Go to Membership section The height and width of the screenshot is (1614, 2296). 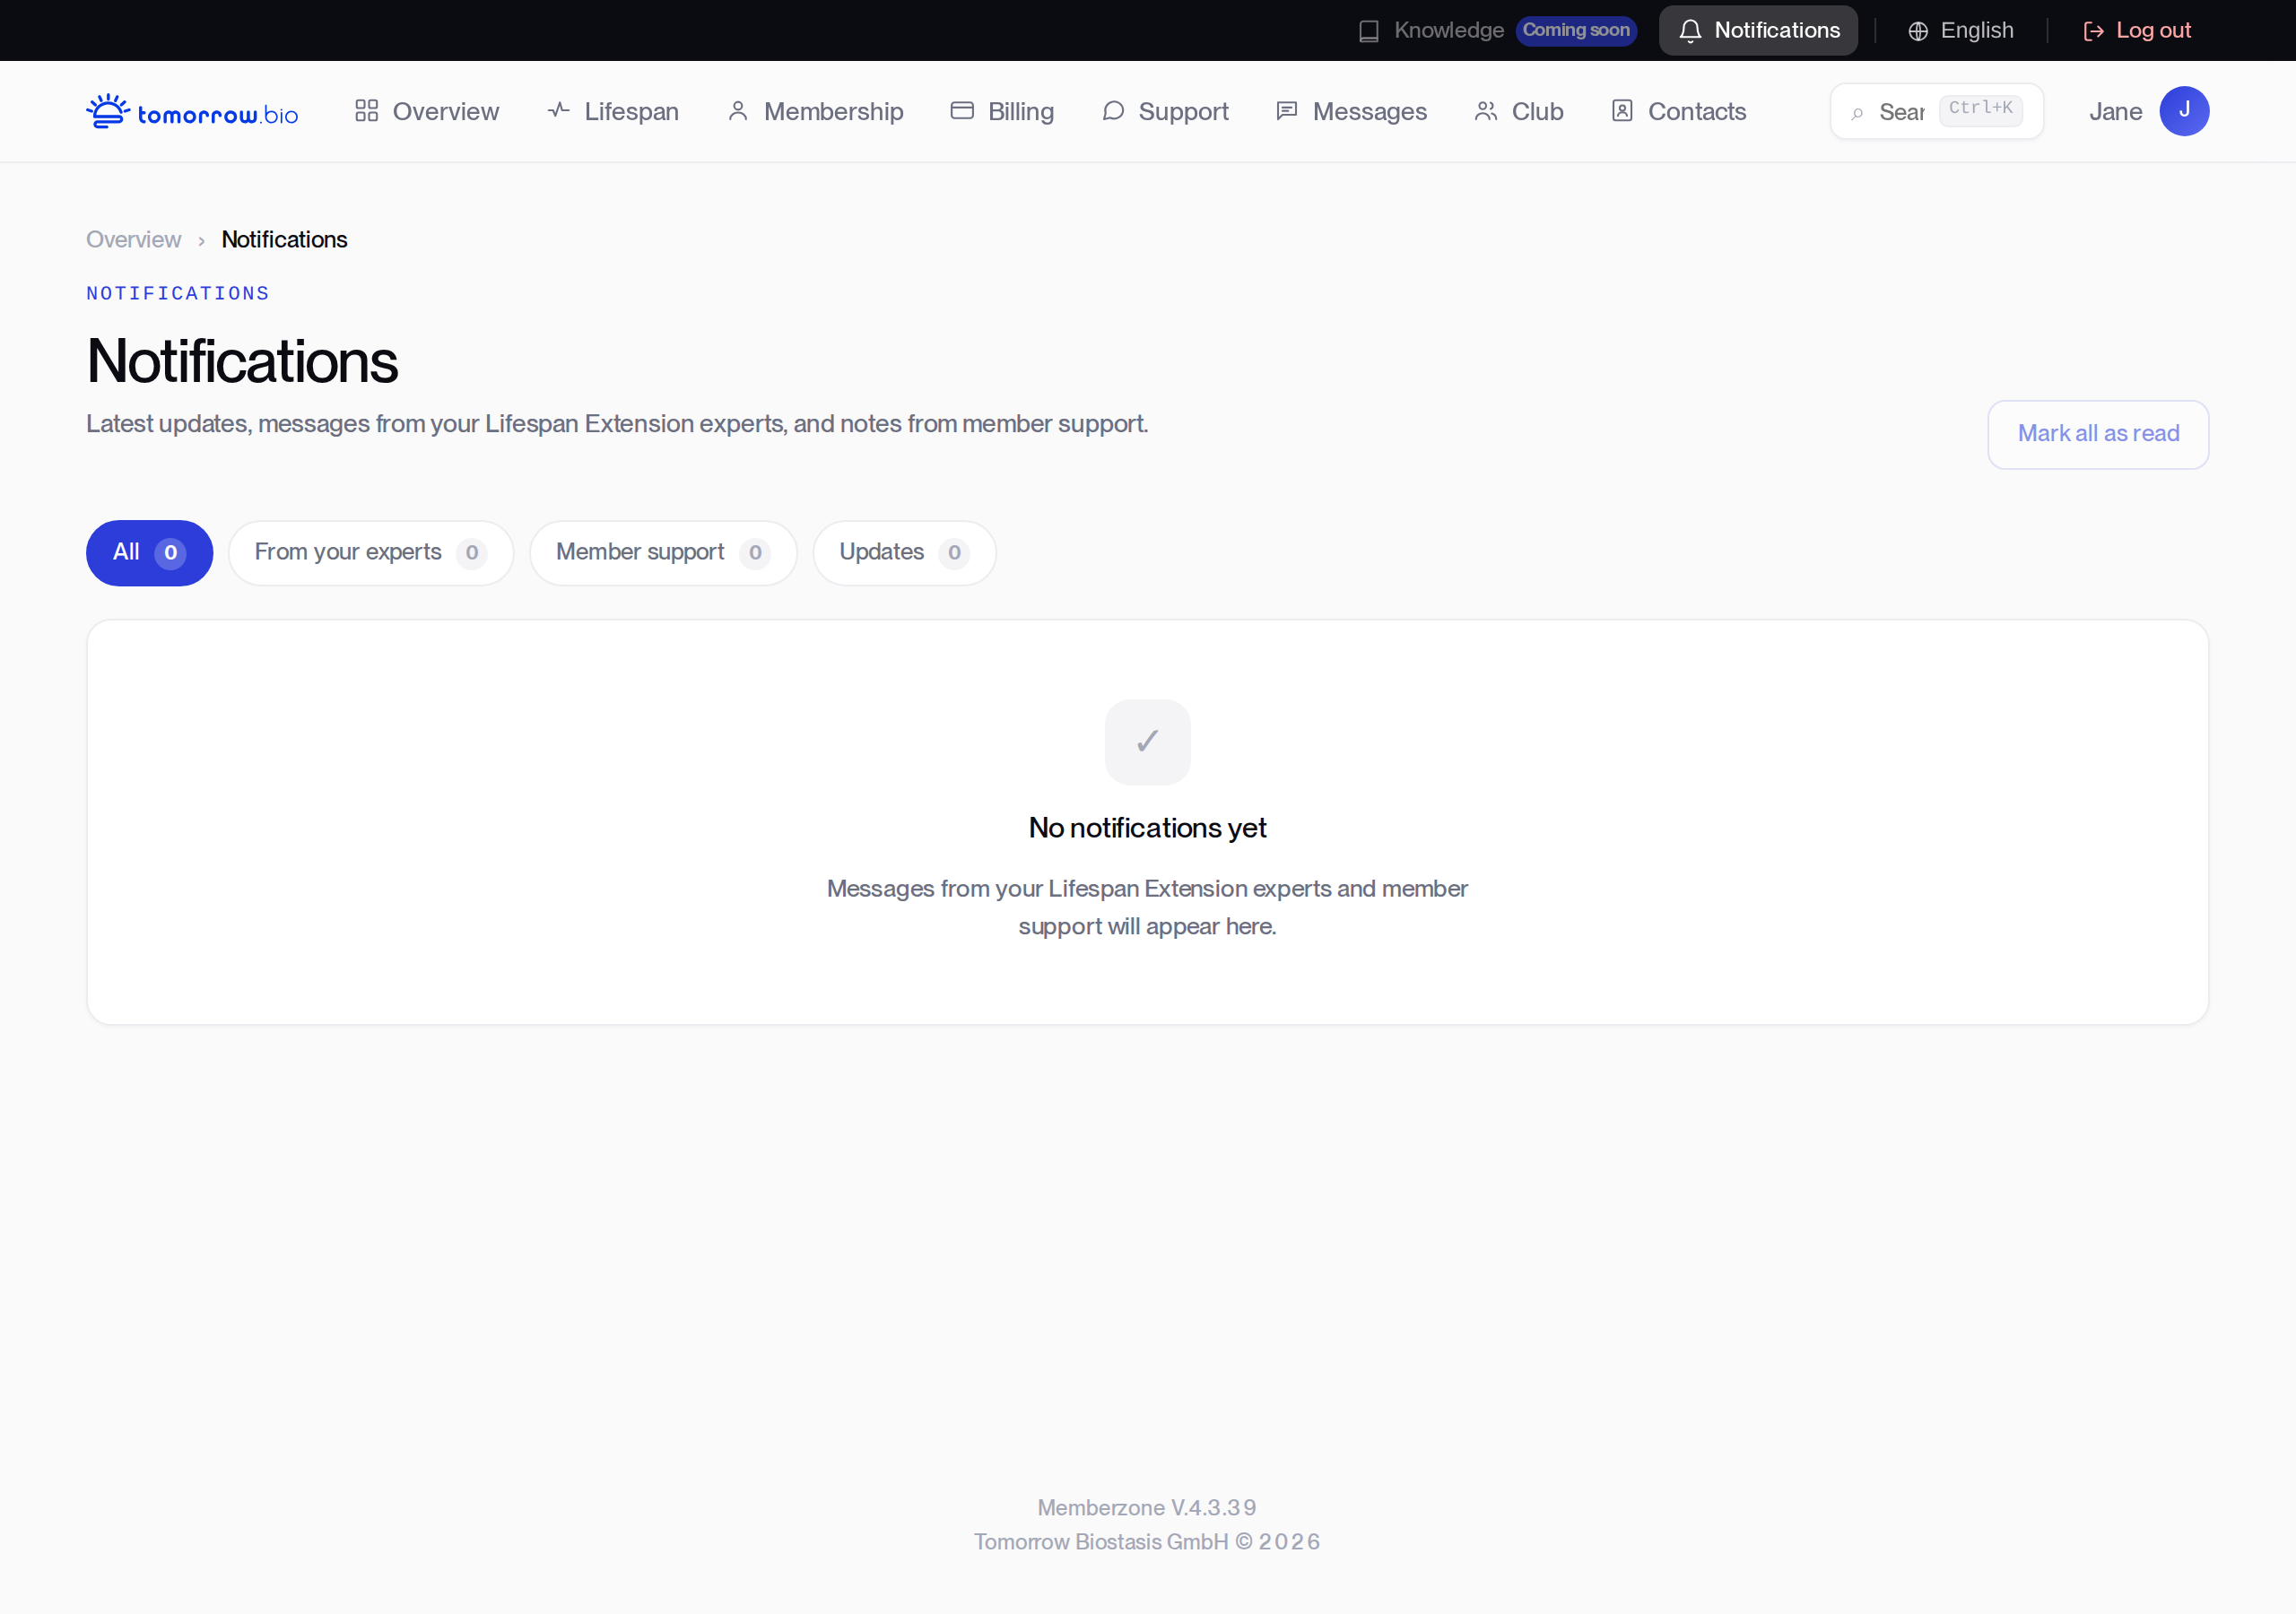pos(815,111)
